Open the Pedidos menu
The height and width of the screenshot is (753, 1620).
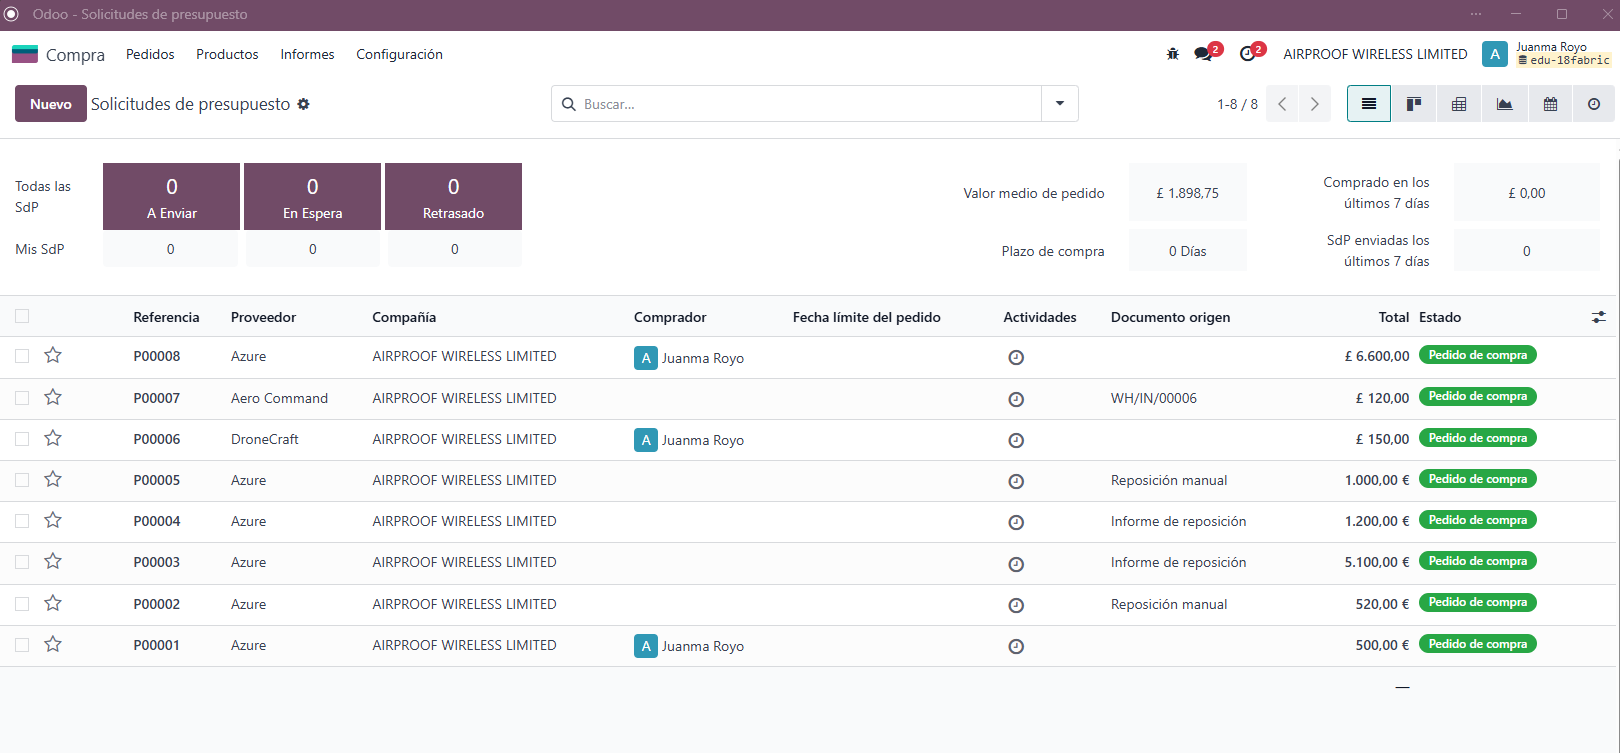[150, 54]
